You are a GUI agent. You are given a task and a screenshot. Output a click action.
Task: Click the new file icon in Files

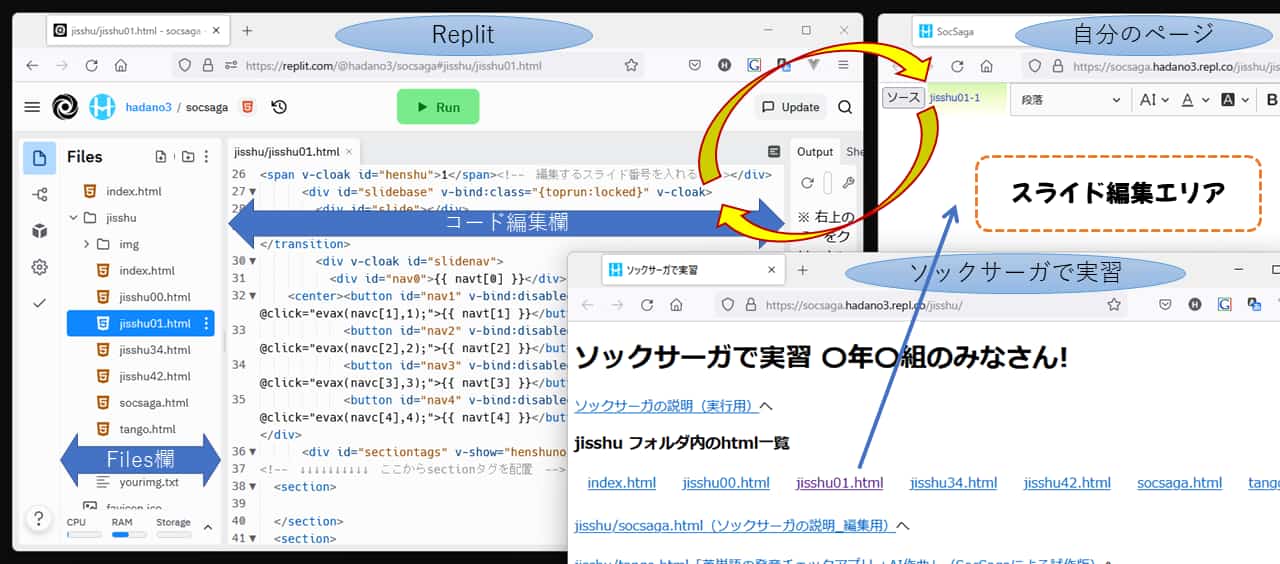161,157
